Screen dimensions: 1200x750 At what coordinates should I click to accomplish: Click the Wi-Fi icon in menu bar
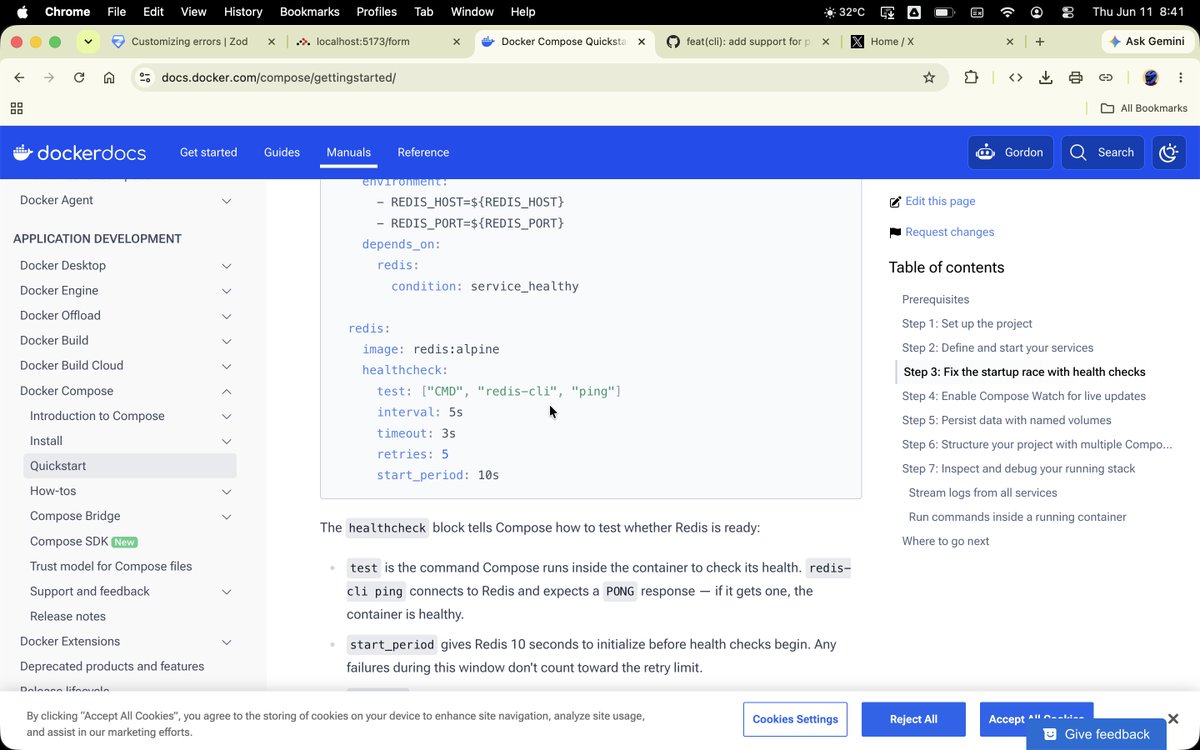(x=1007, y=12)
